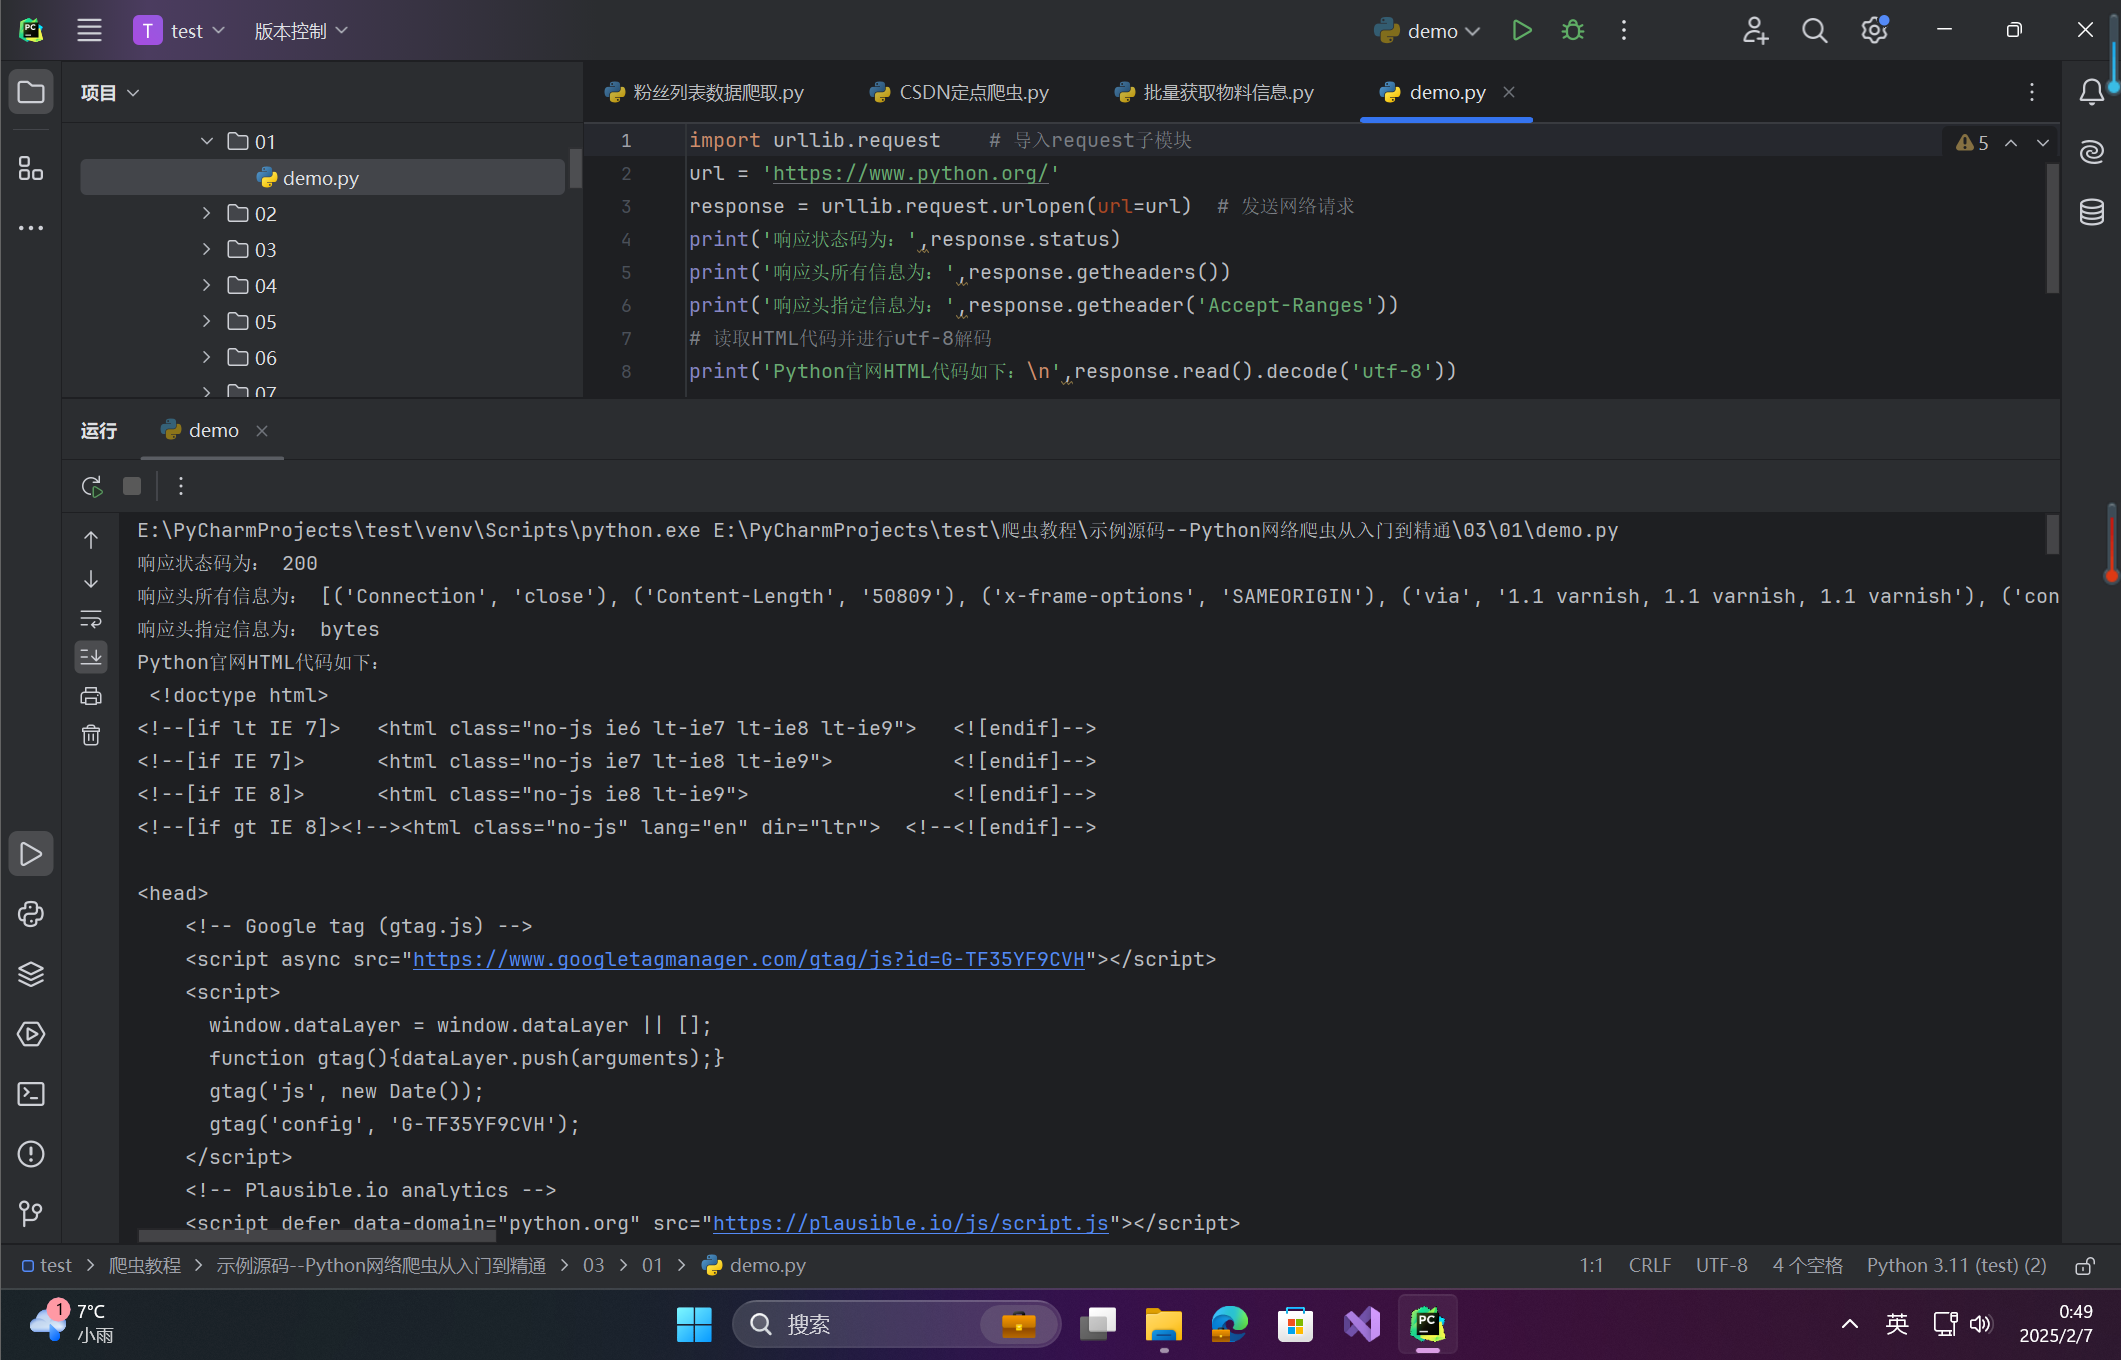Open Git version control tool window

31,1213
